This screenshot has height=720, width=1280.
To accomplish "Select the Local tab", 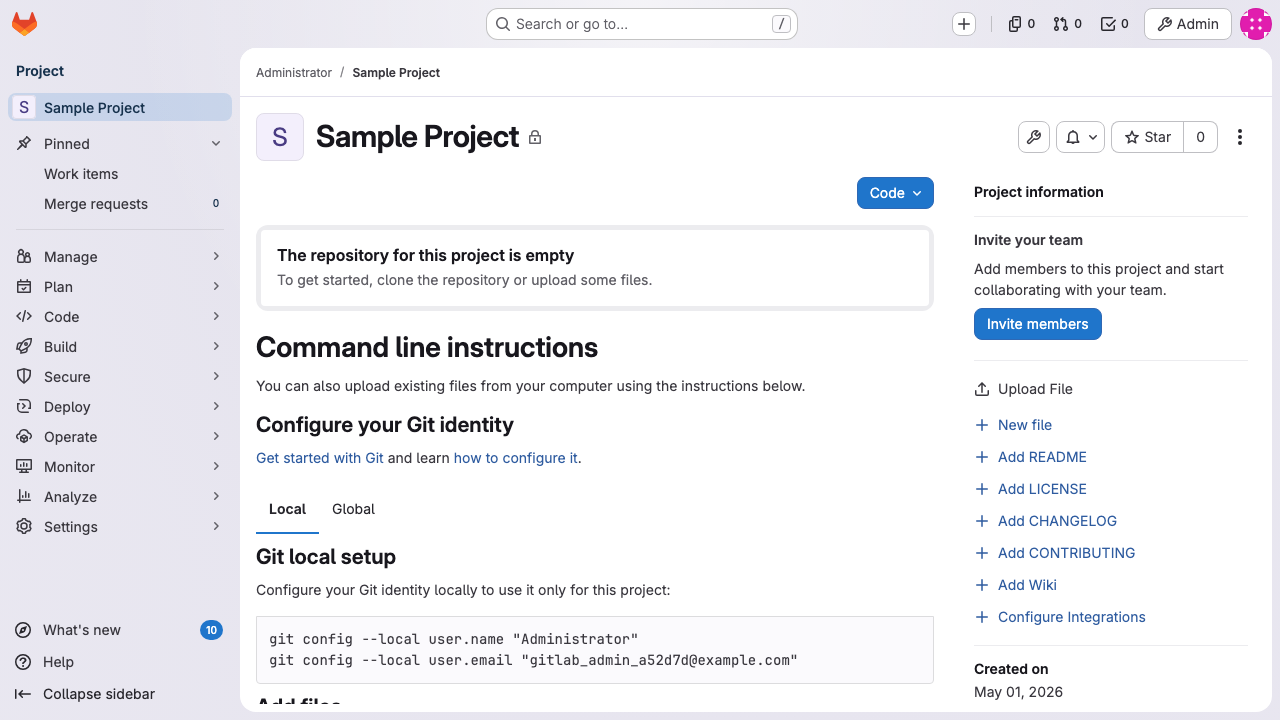I will [x=287, y=509].
